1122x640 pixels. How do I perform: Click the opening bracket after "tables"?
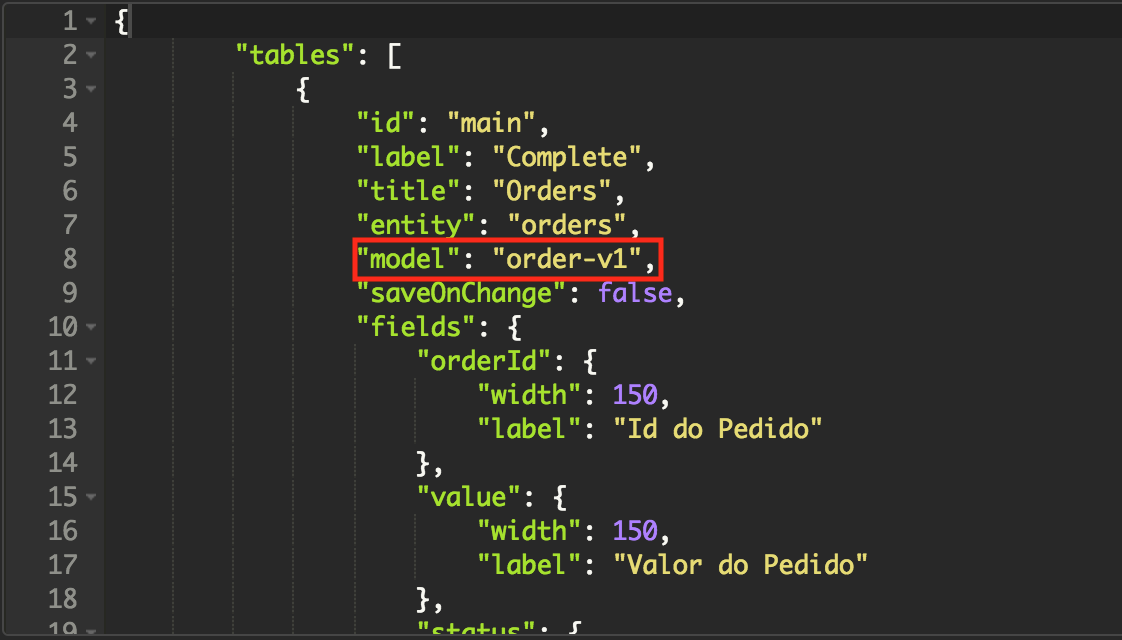tap(394, 55)
